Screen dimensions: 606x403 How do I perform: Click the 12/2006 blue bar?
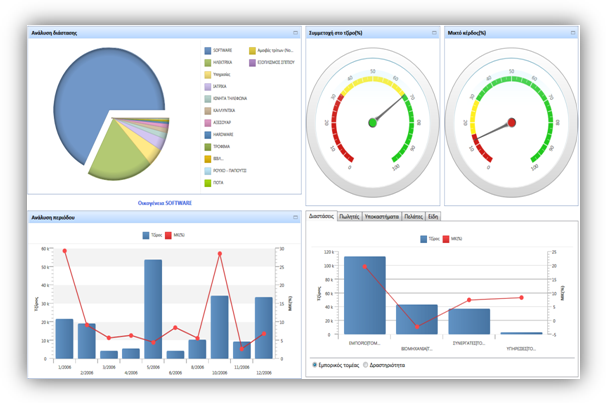(x=264, y=328)
